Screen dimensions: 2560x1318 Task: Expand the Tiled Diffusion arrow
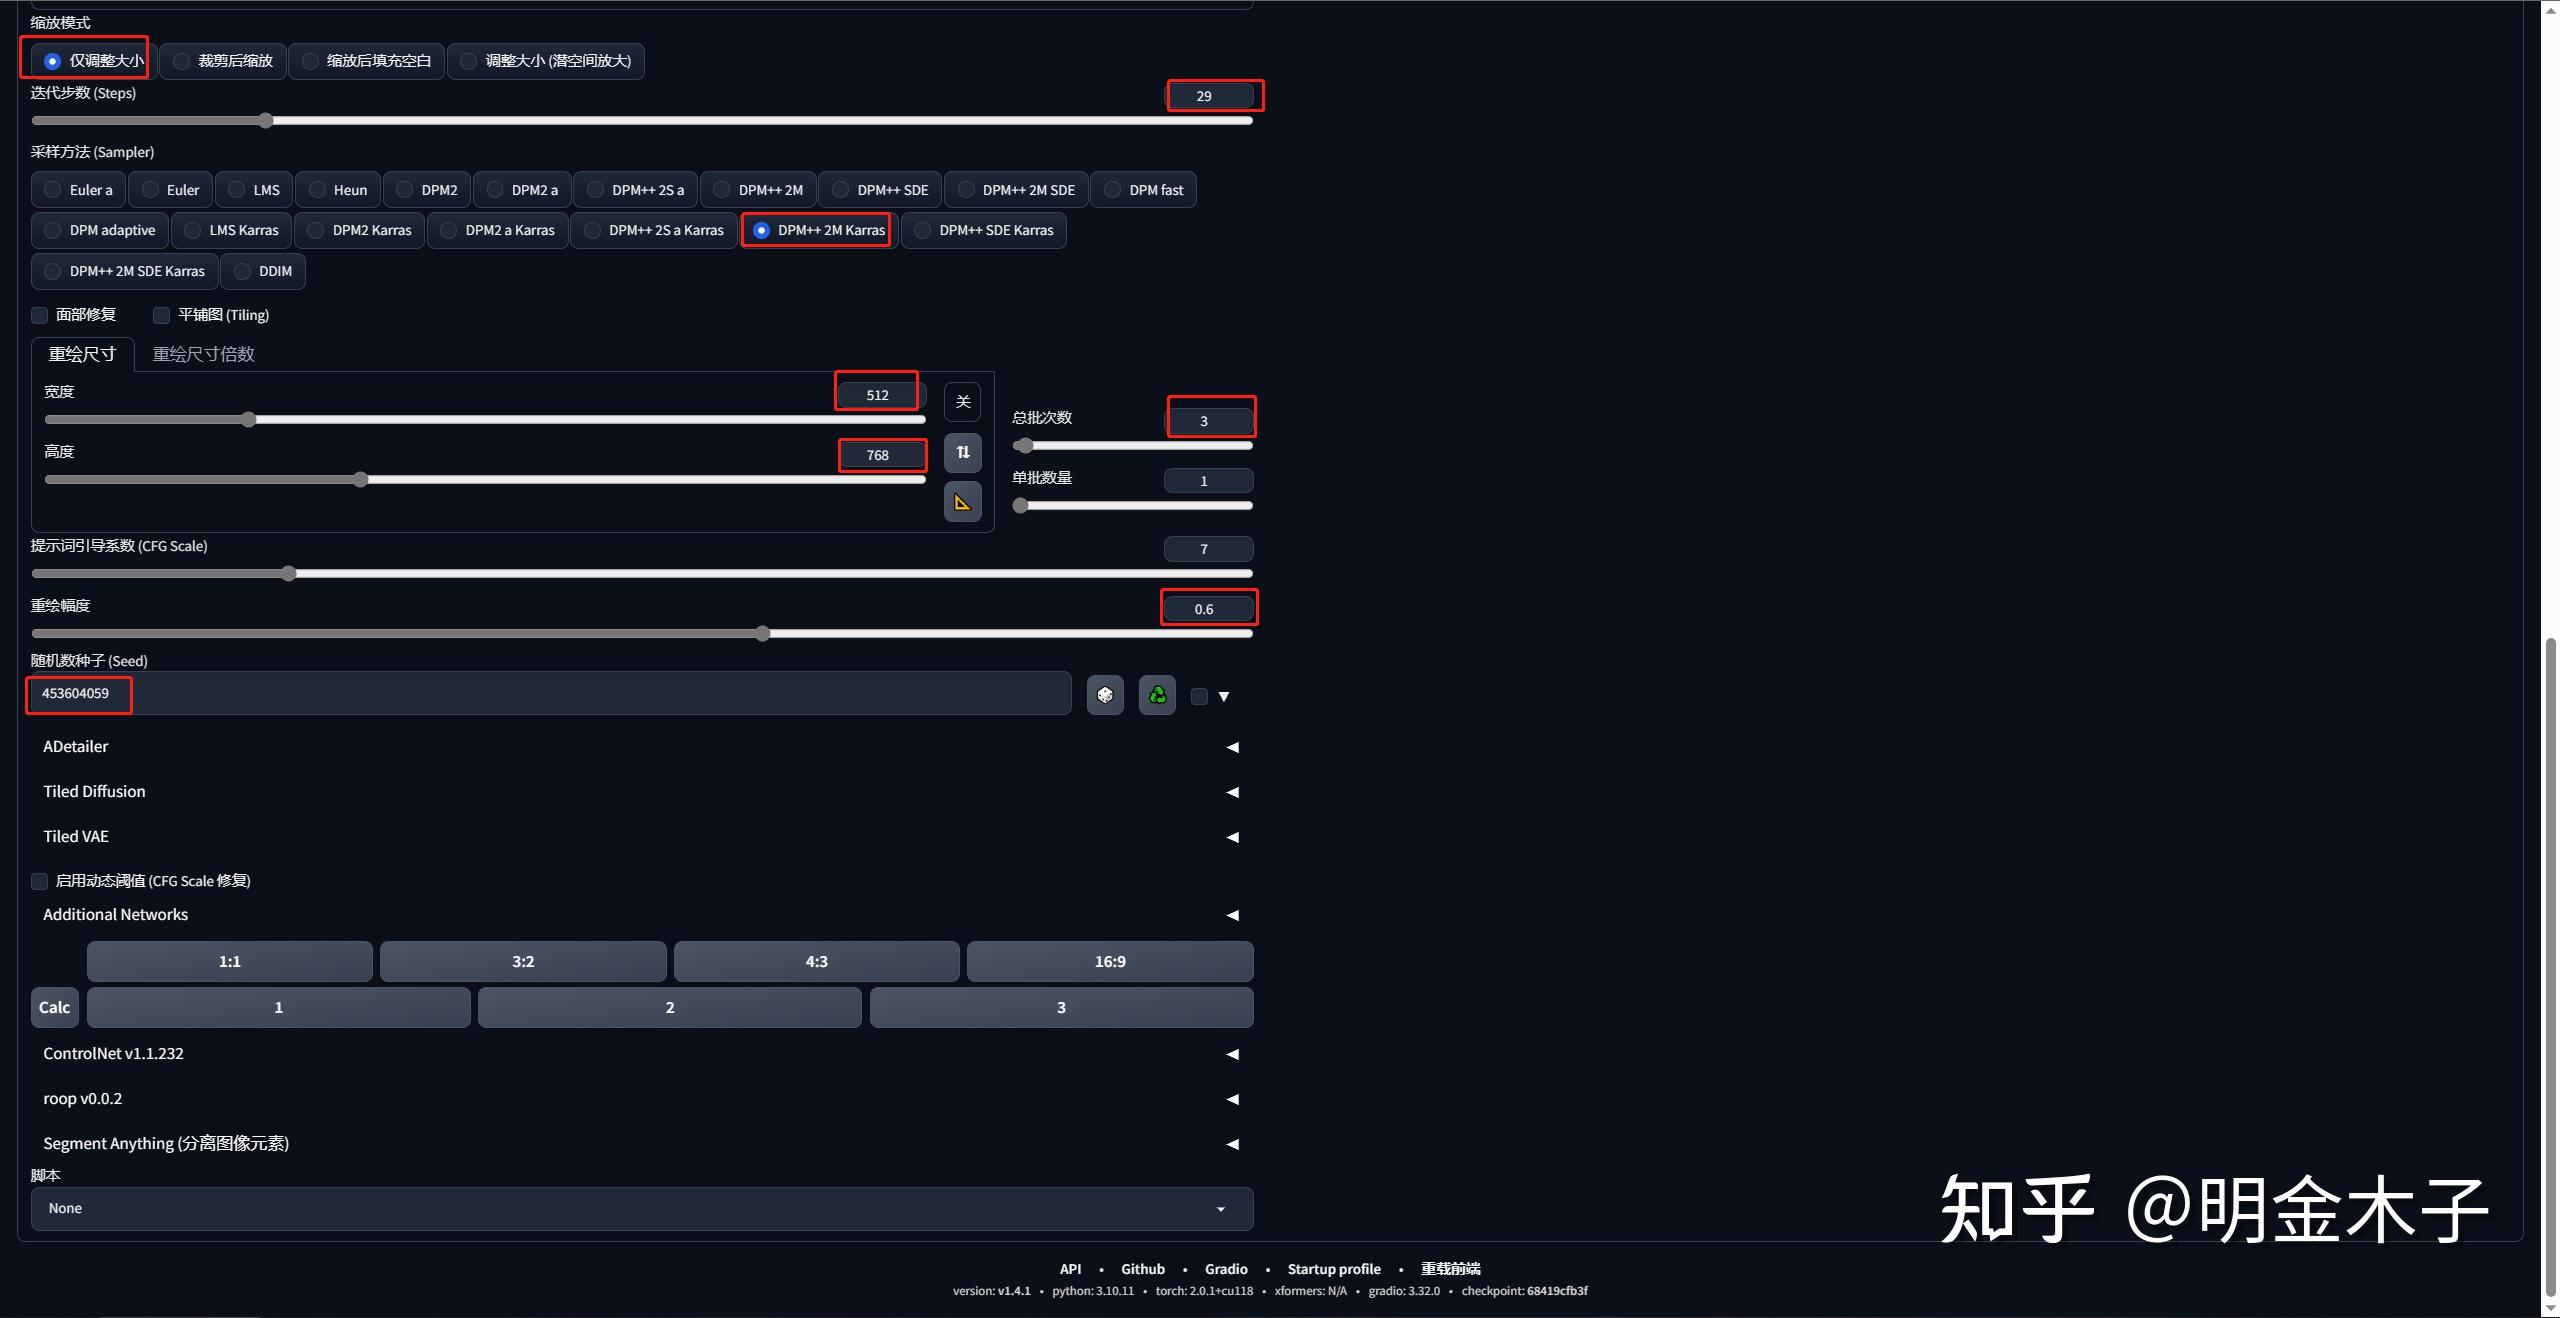coord(1232,792)
